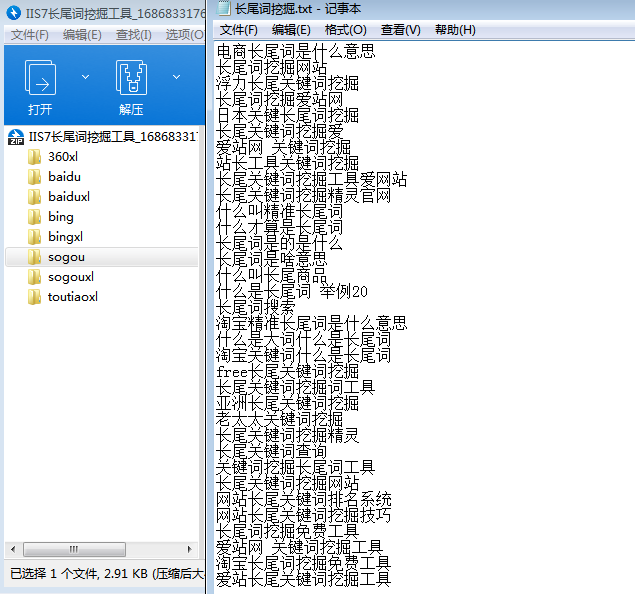This screenshot has width=635, height=594.
Task: Click the line 站长工具关键词挖掘
Action: click(x=288, y=164)
